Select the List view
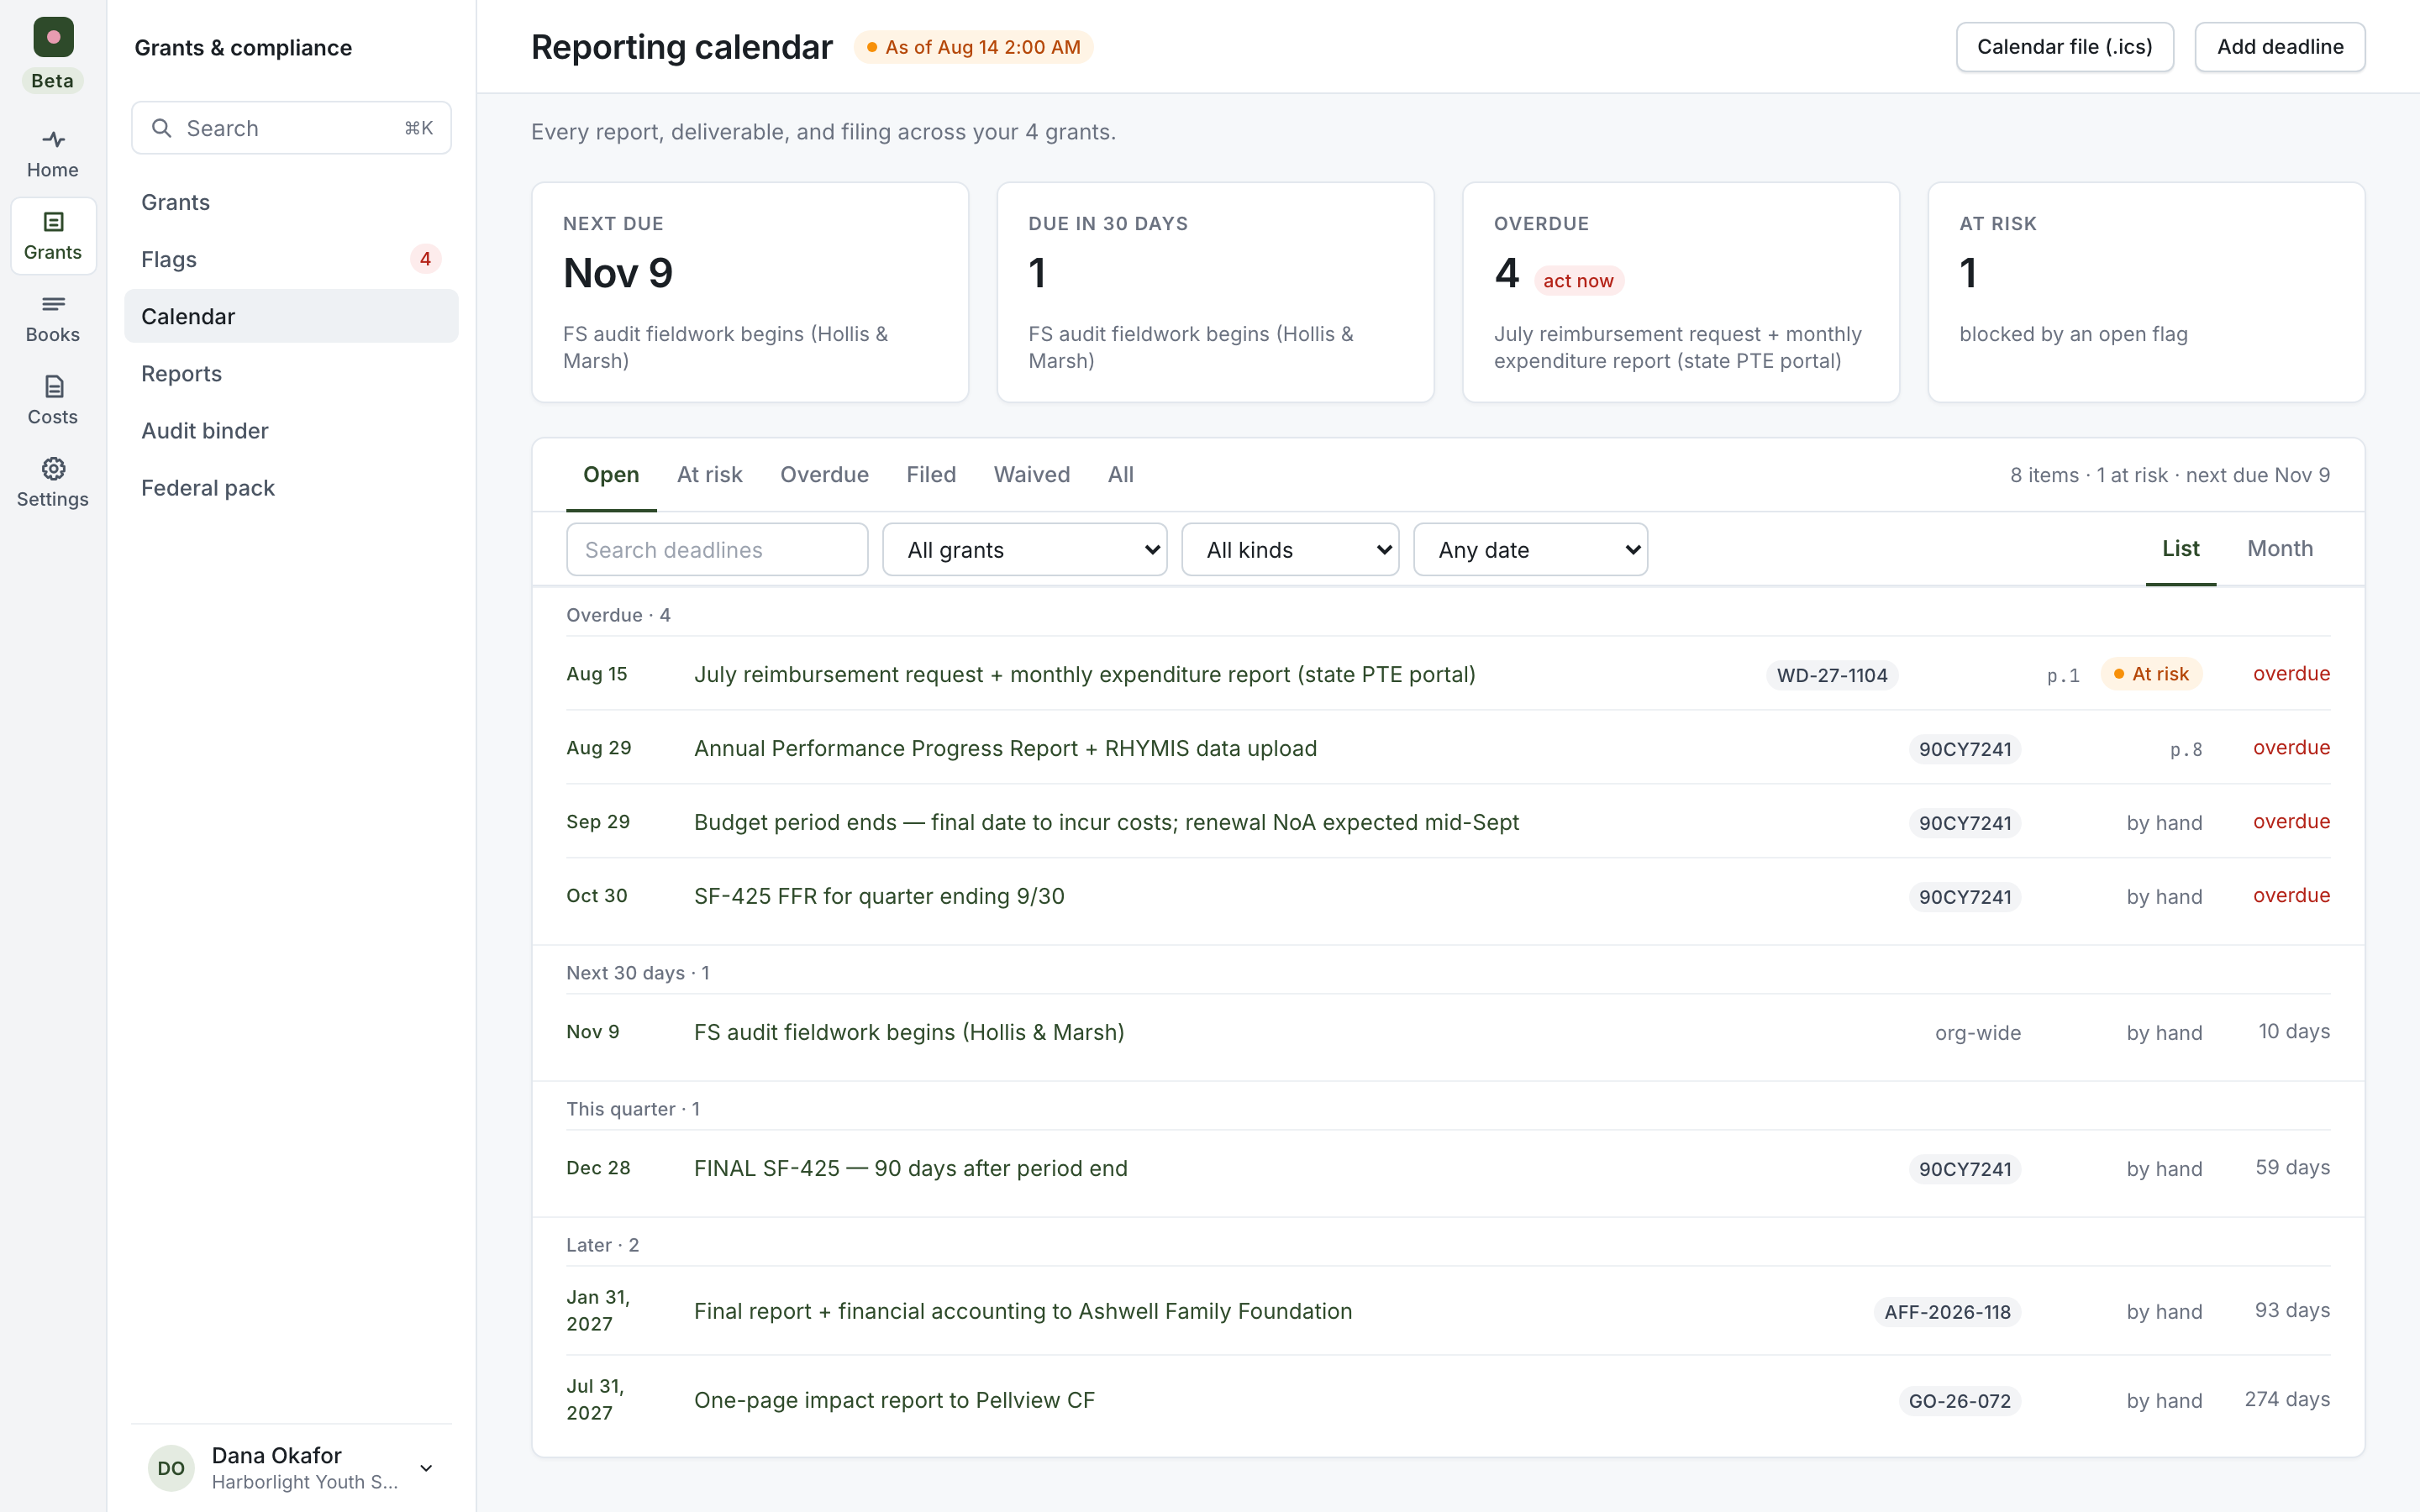The width and height of the screenshot is (2420, 1512). point(2180,549)
